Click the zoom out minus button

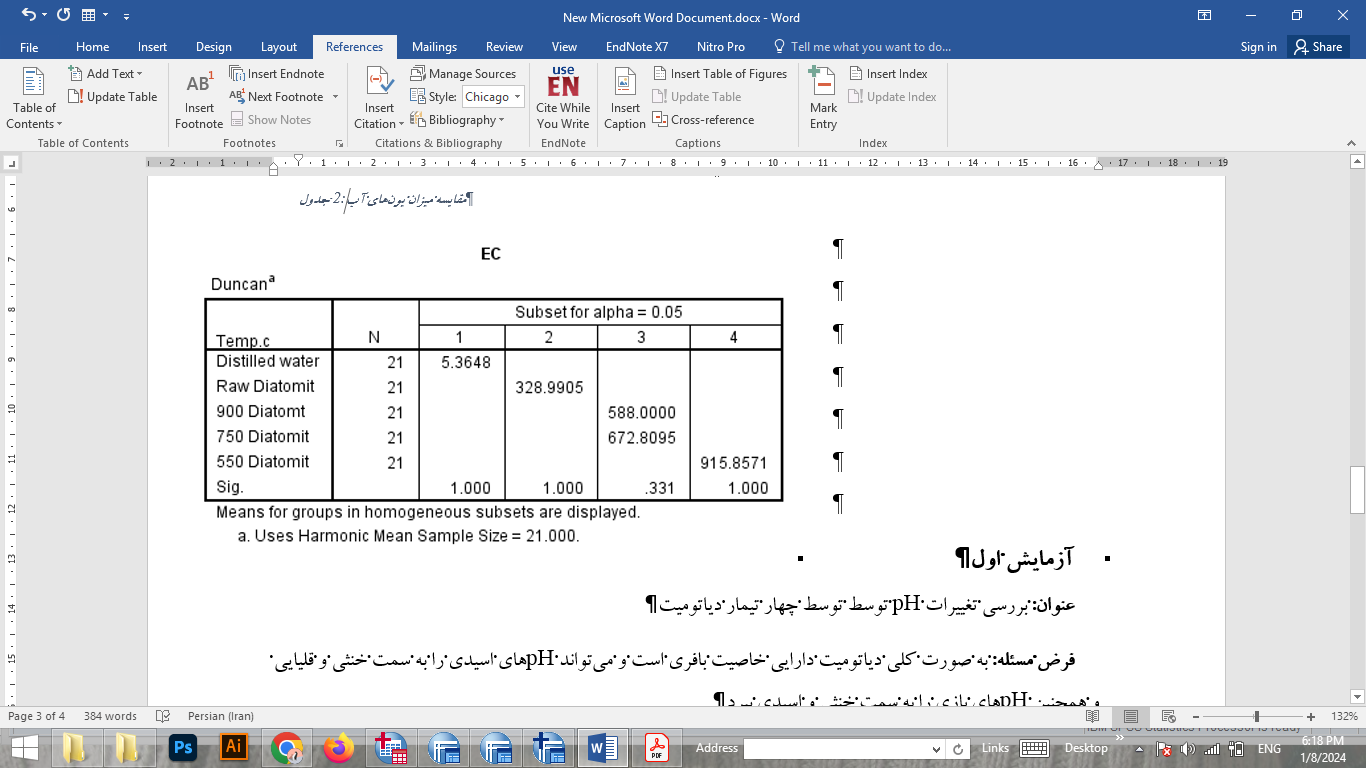[1197, 716]
